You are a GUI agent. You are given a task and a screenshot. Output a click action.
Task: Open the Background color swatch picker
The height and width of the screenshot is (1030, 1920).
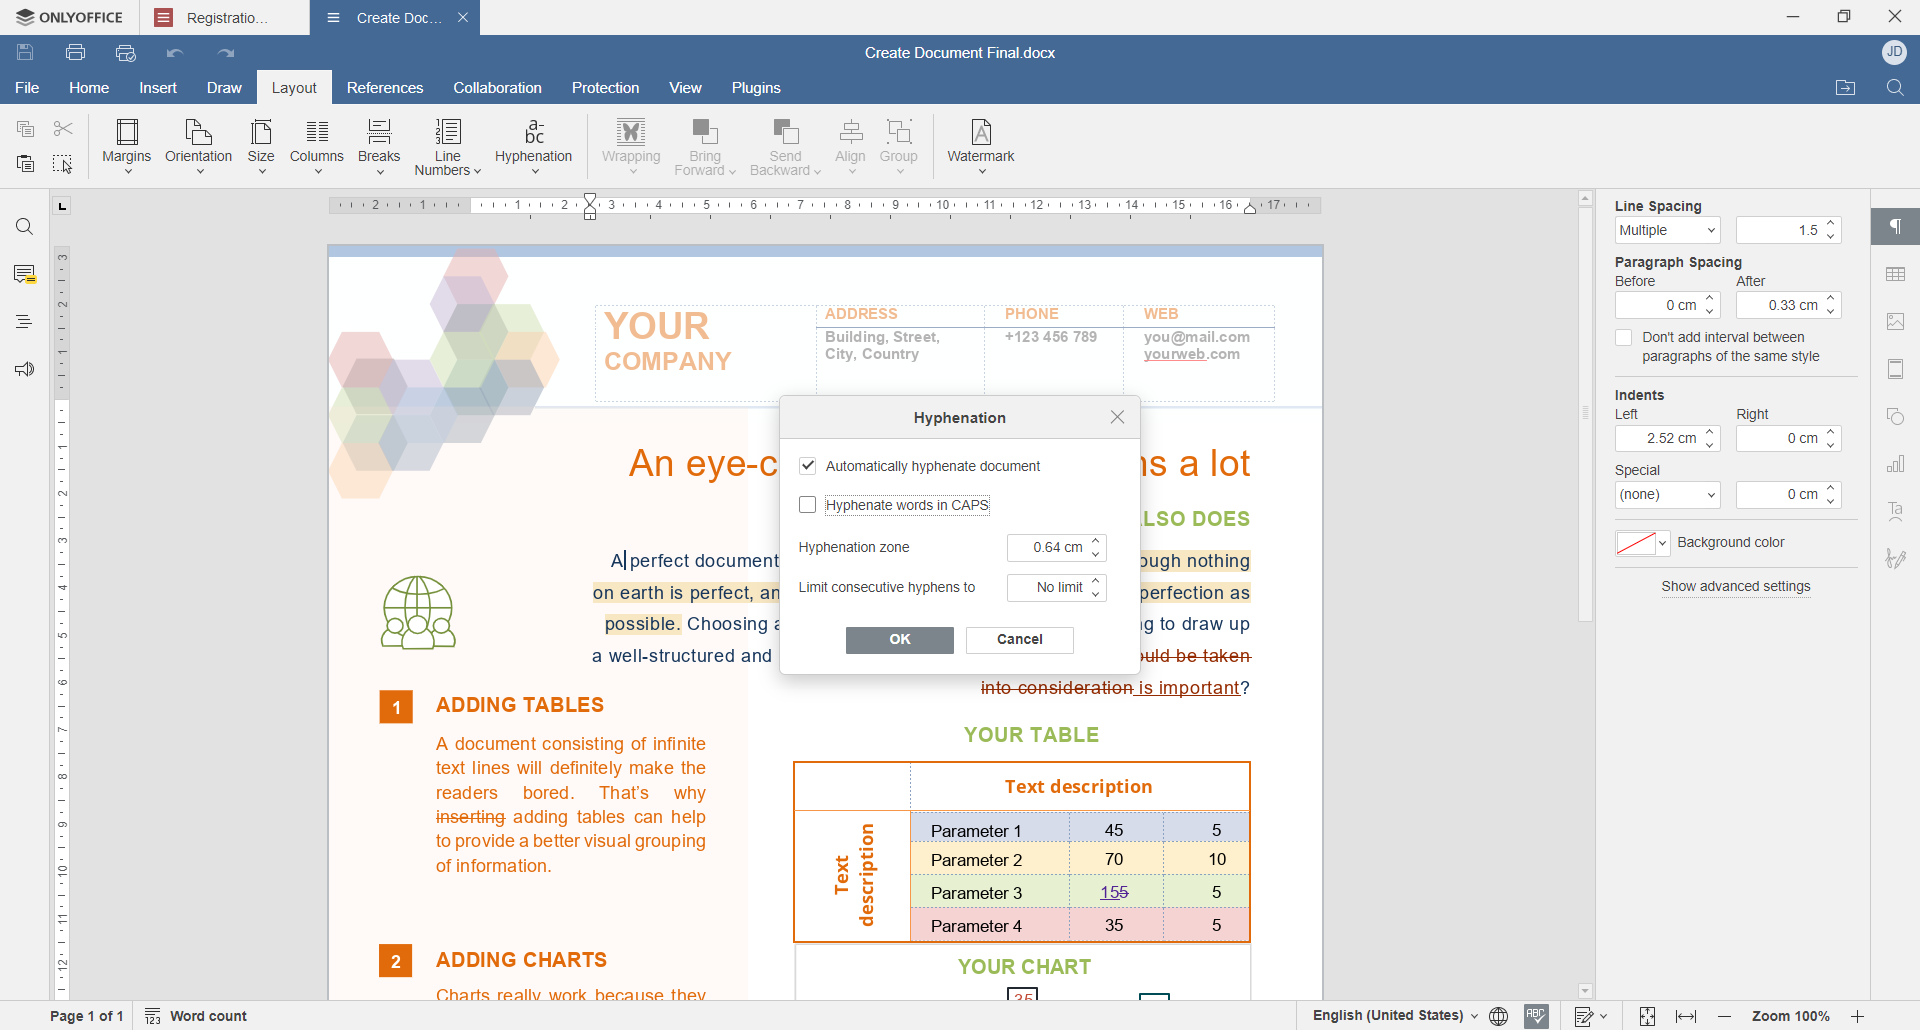click(1642, 543)
